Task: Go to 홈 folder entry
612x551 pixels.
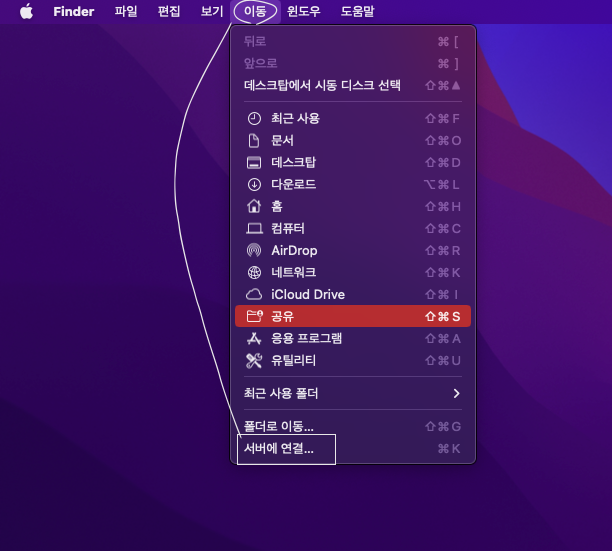Action: pyautogui.click(x=353, y=206)
